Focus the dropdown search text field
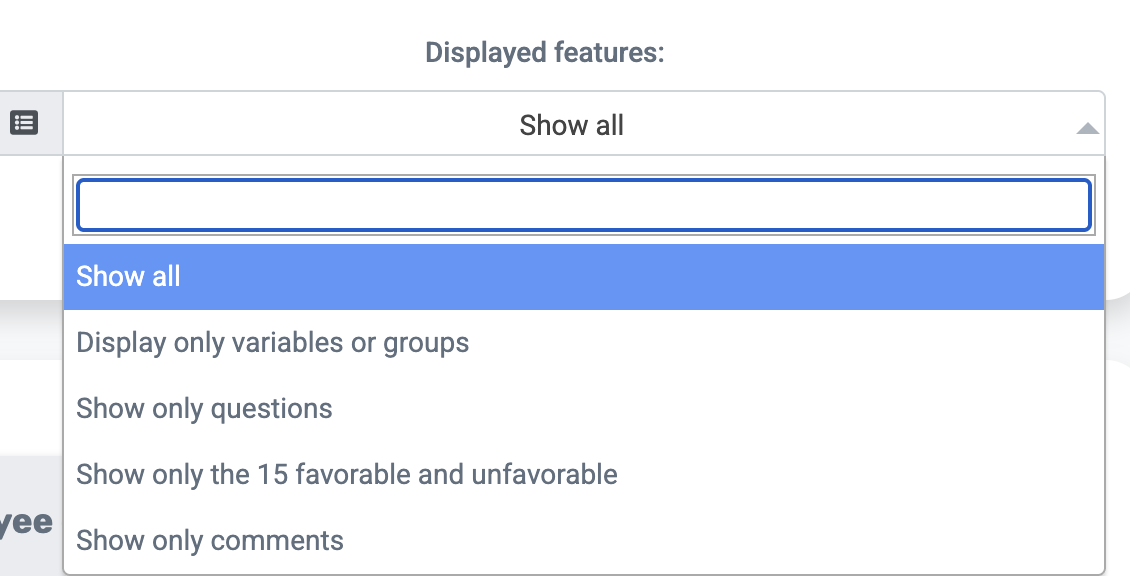This screenshot has height=576, width=1130. [x=584, y=205]
